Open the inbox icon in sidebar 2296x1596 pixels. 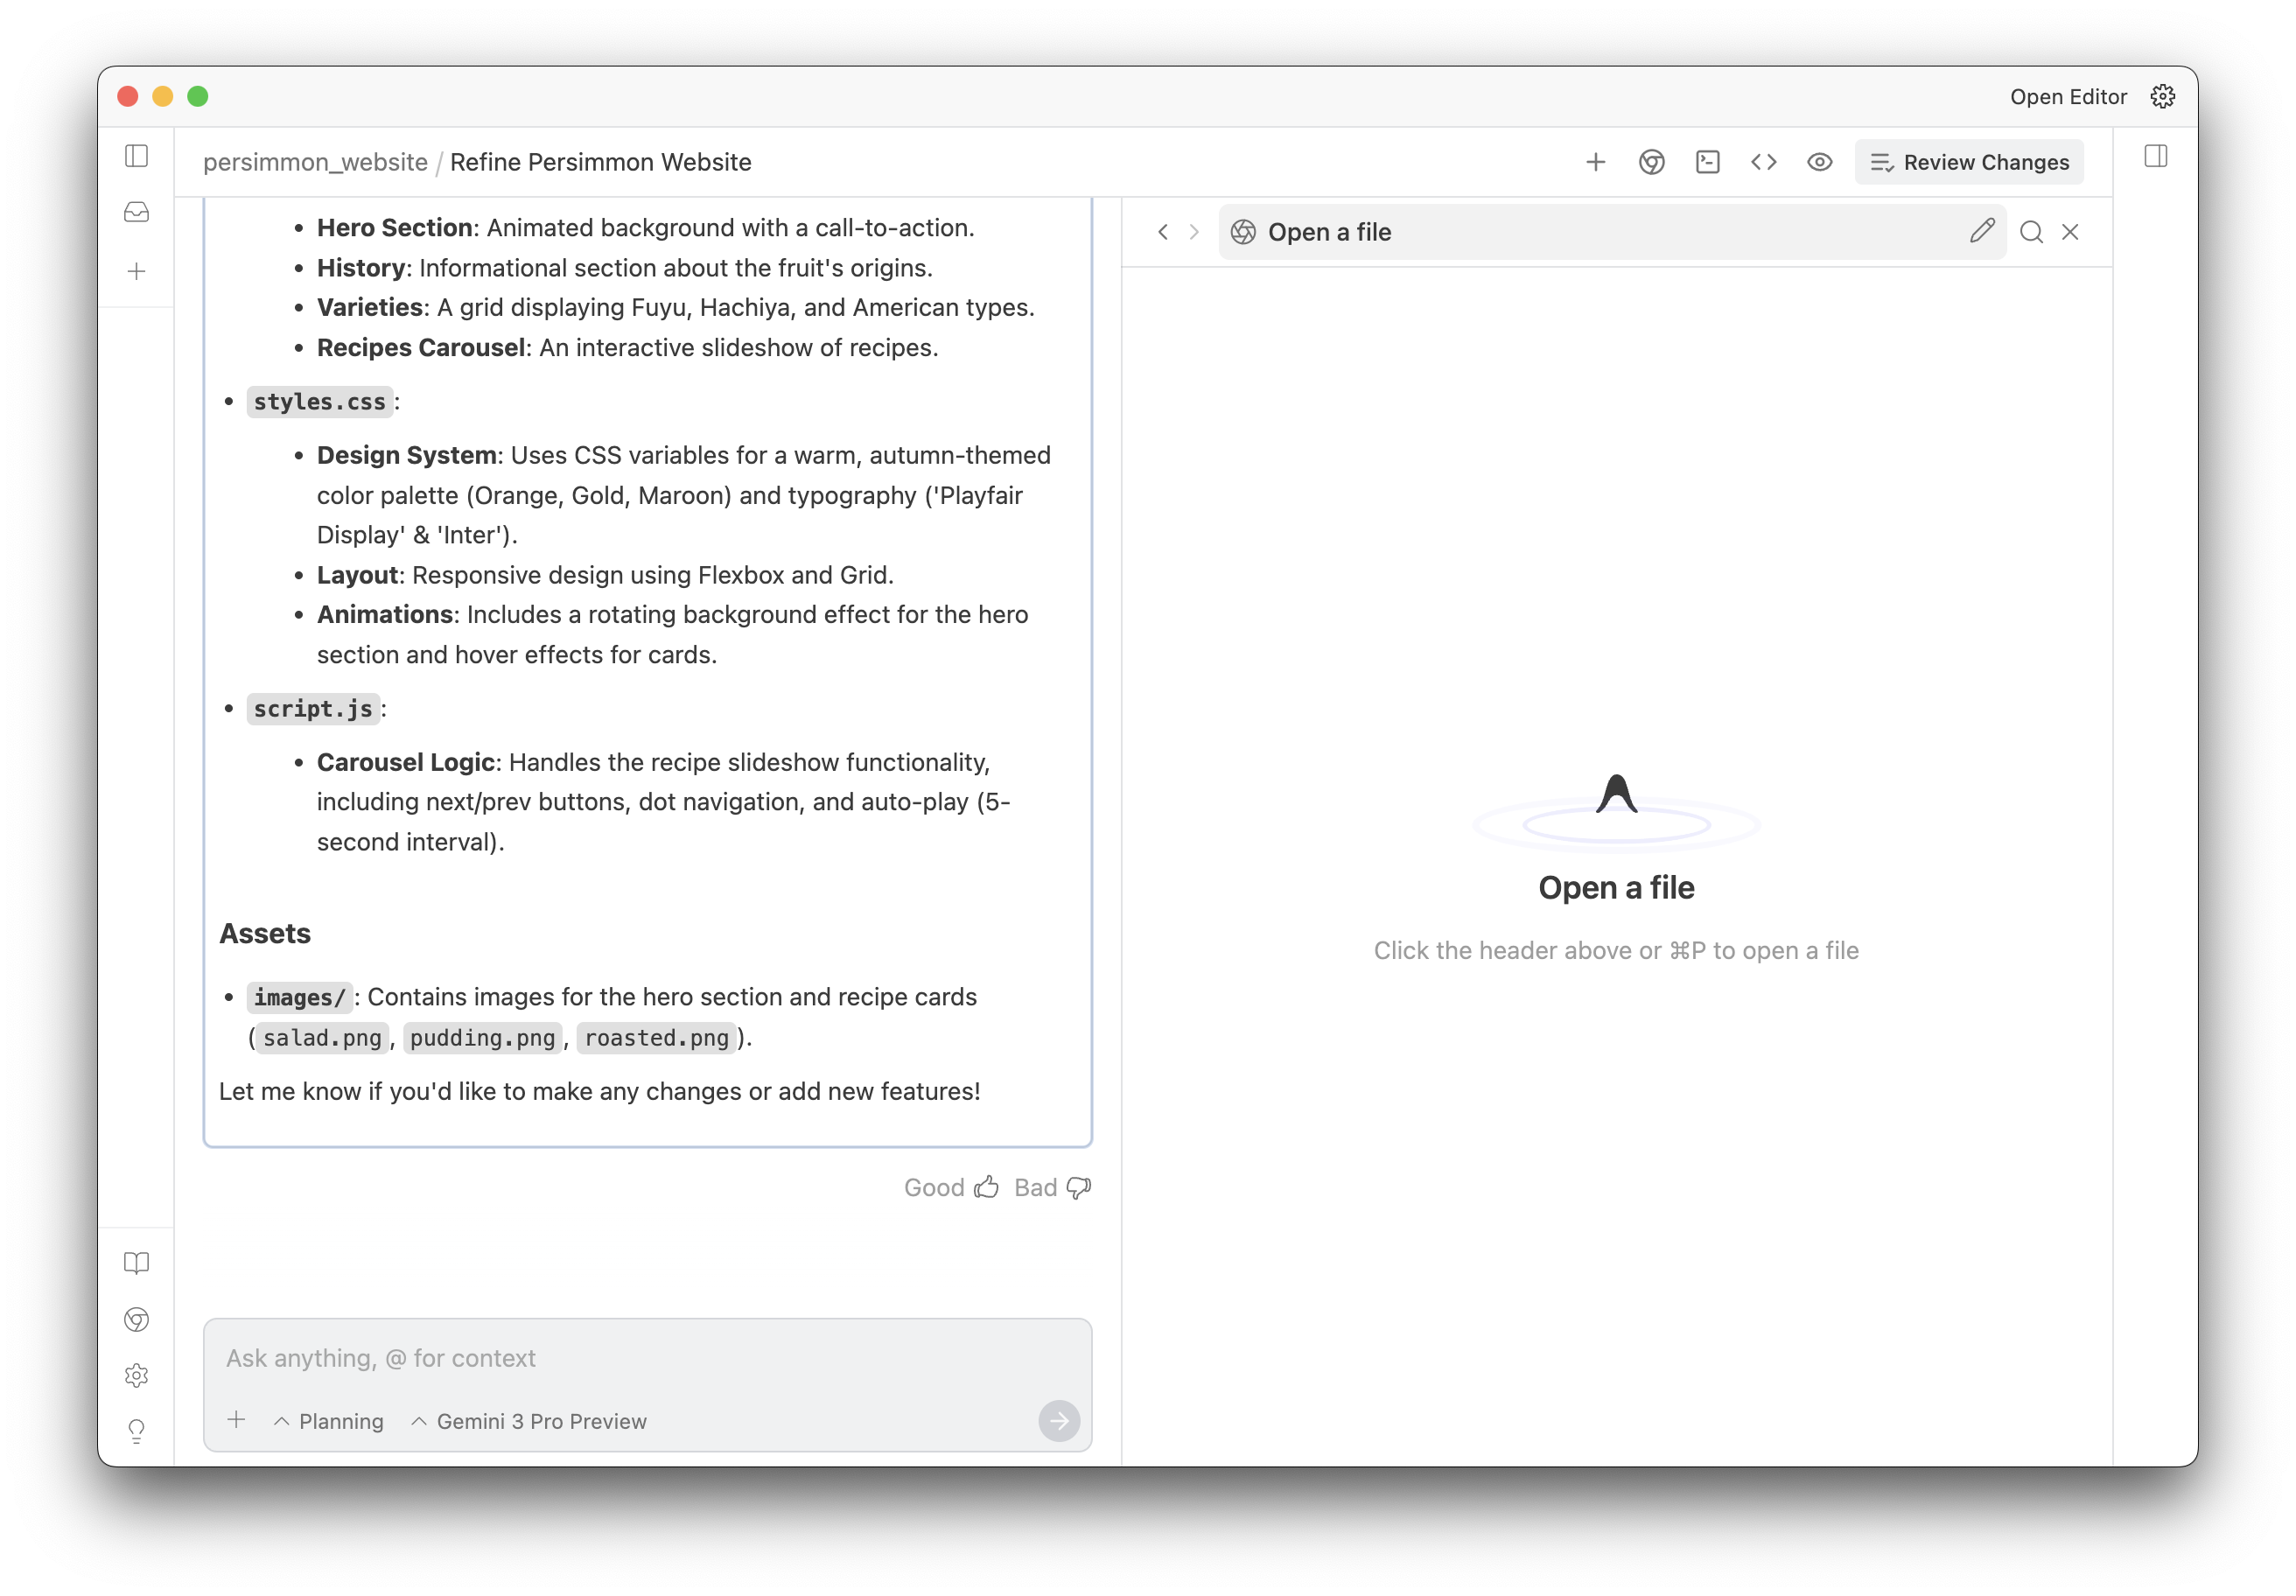[137, 212]
